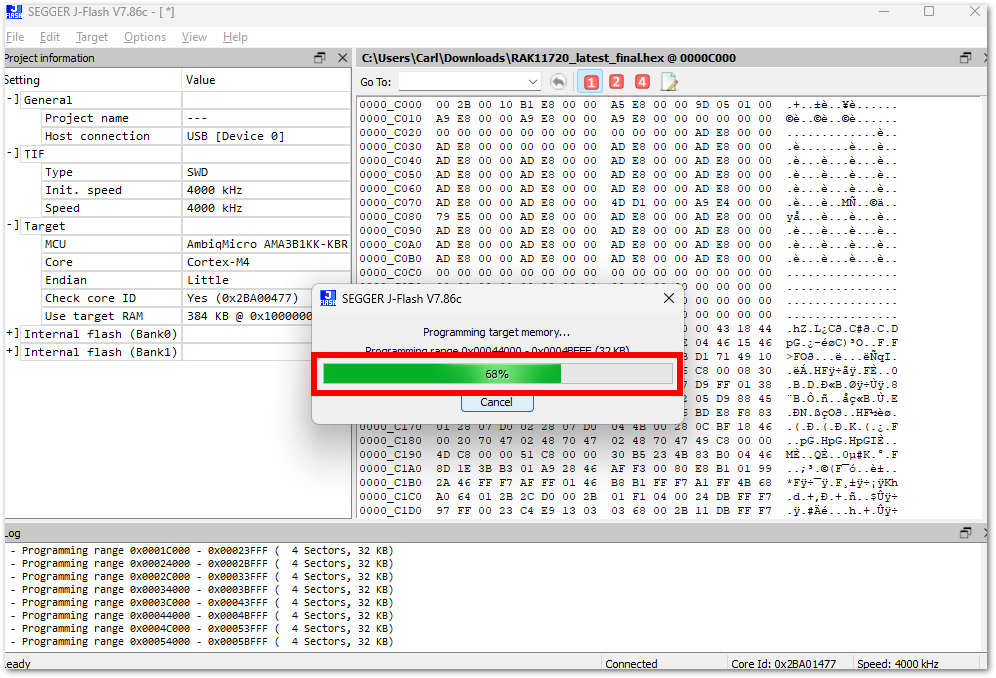Open the Edit menu
Viewport: 996px width, 678px height.
(50, 37)
